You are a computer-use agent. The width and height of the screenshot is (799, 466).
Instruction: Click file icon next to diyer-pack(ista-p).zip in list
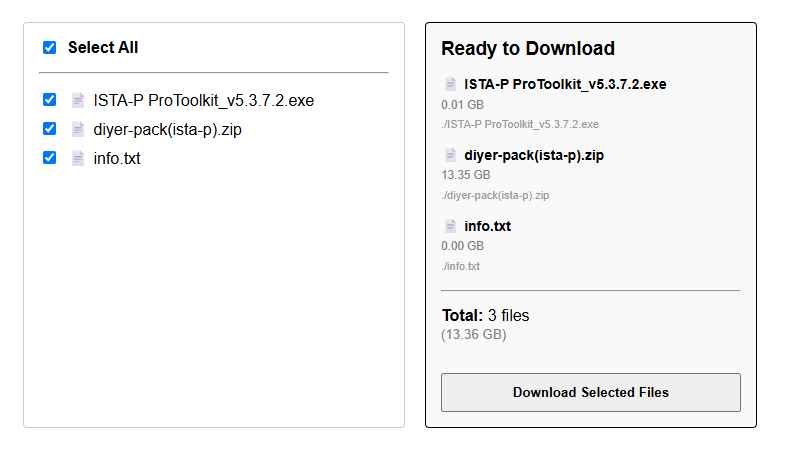click(x=77, y=129)
